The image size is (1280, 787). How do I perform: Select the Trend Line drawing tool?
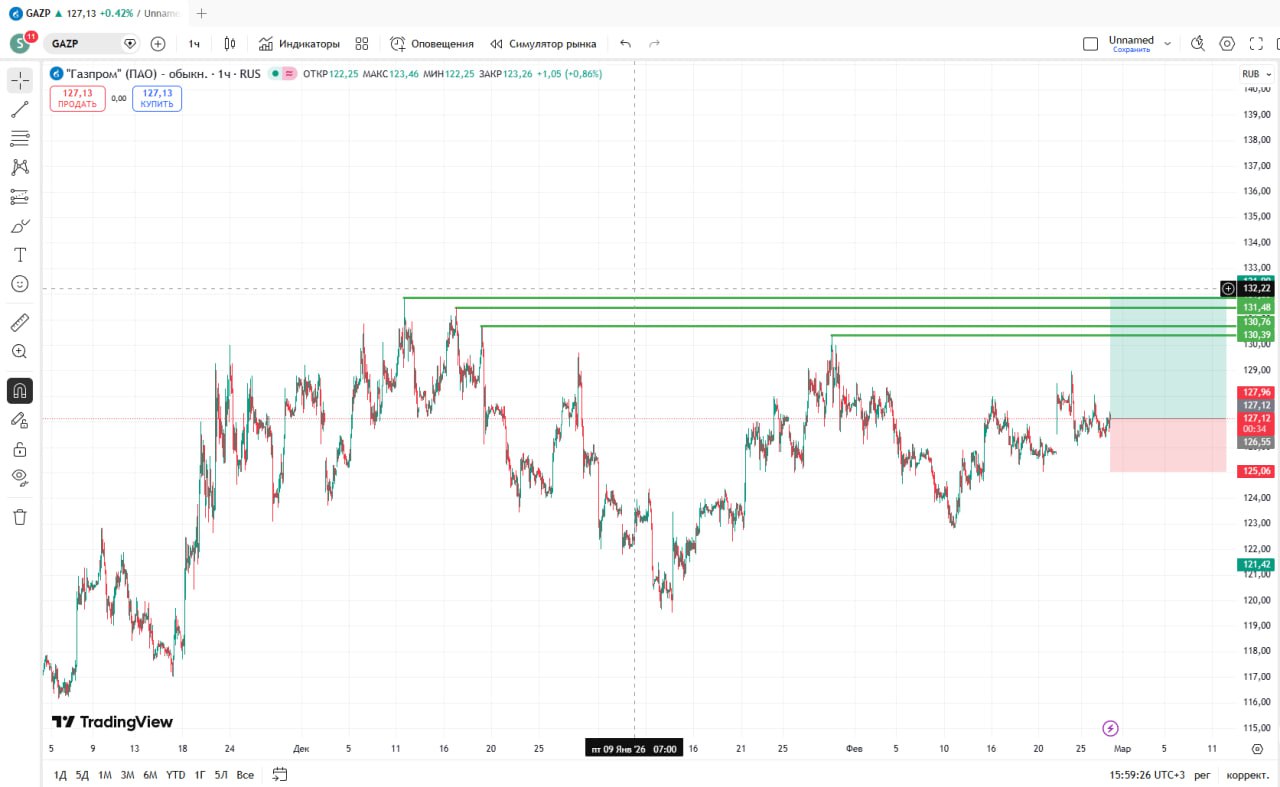20,110
